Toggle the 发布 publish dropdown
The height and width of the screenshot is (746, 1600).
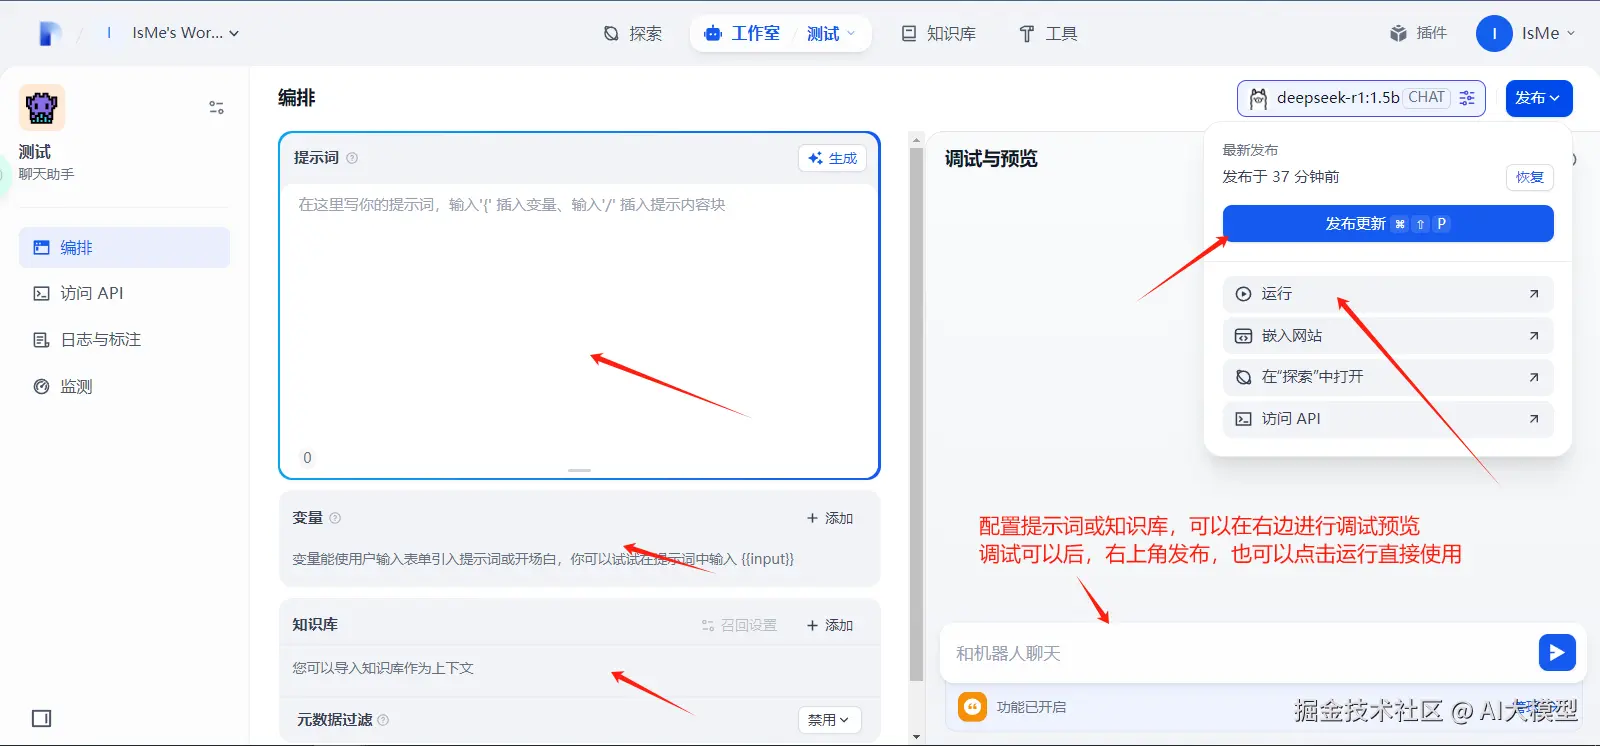(x=1539, y=98)
